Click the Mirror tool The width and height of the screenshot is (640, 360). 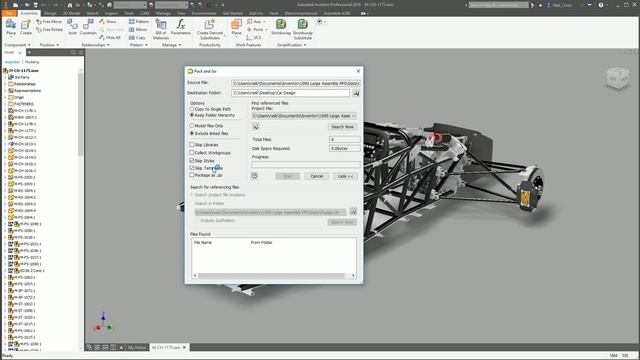138,29
